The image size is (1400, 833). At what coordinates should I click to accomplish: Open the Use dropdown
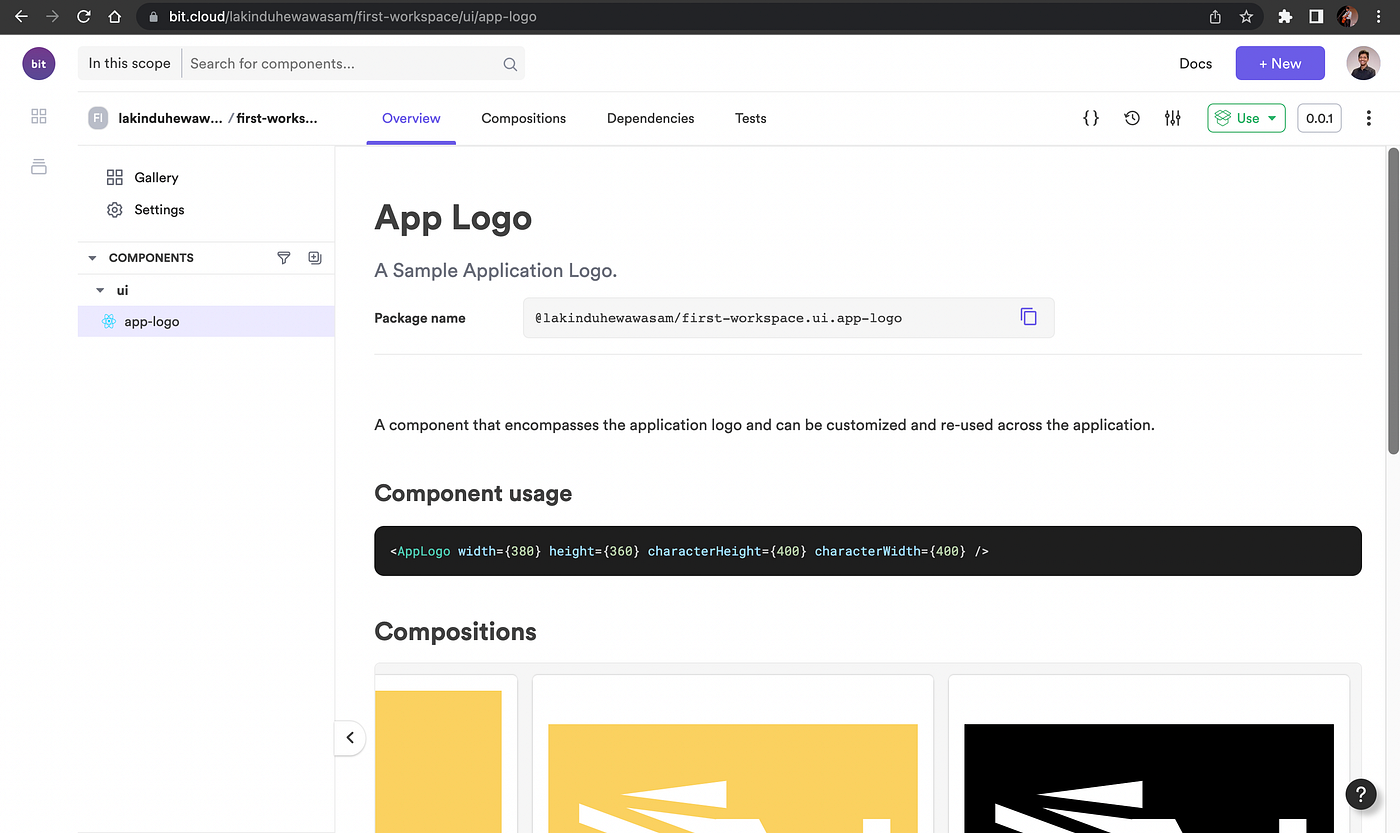(x=1246, y=118)
